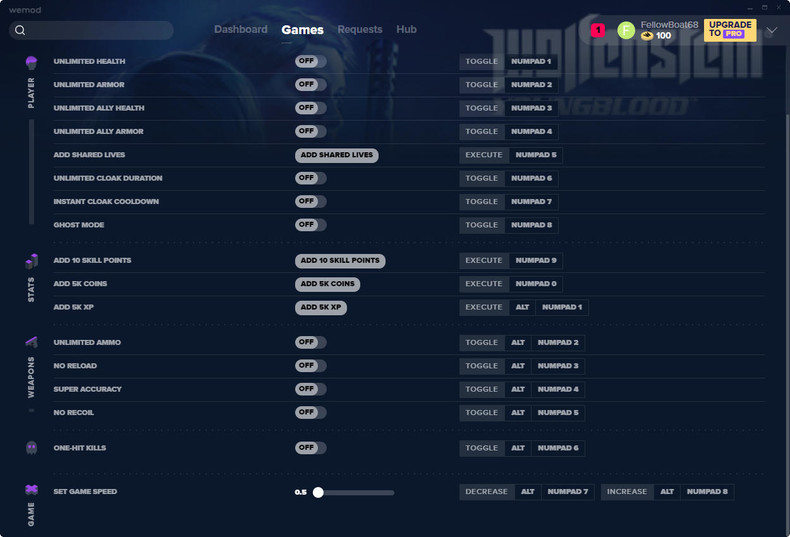Screen dimensions: 790x537
Task: Click the coins balance icon
Action: point(647,35)
